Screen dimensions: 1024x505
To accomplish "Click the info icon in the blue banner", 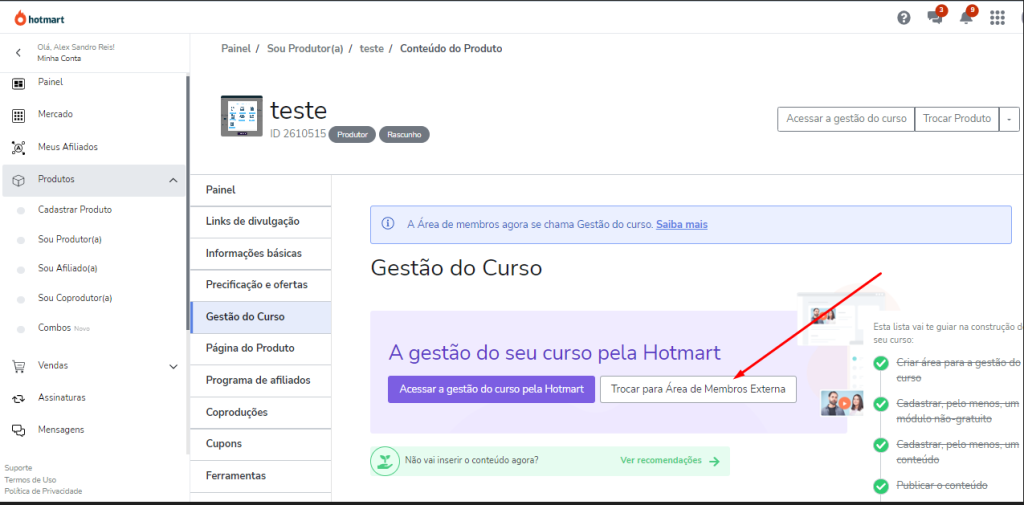I will pos(387,224).
